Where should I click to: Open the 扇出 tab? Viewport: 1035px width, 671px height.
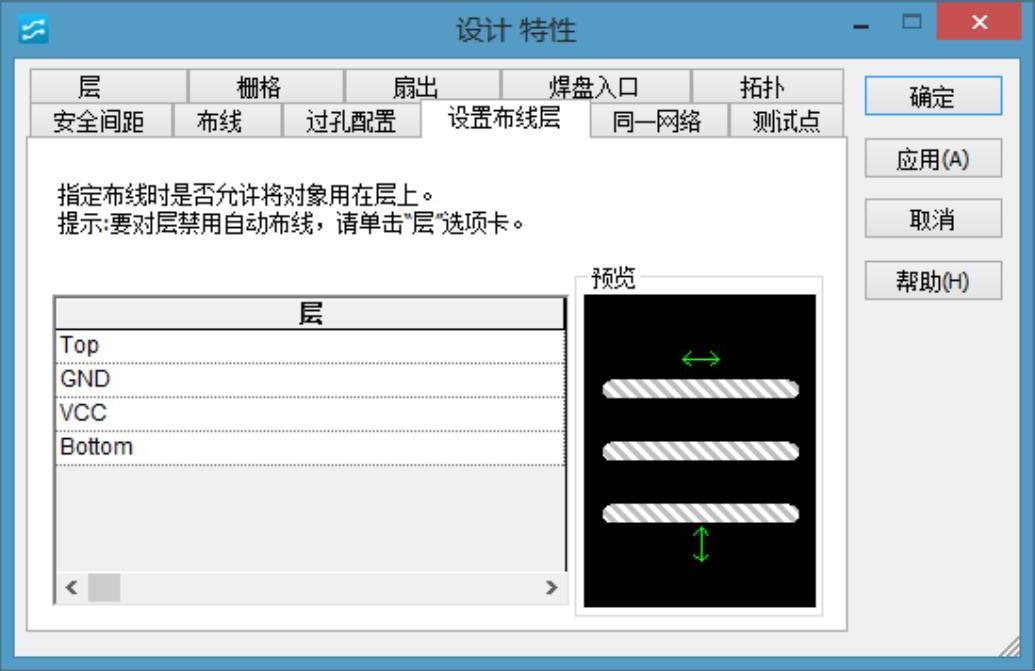(422, 86)
